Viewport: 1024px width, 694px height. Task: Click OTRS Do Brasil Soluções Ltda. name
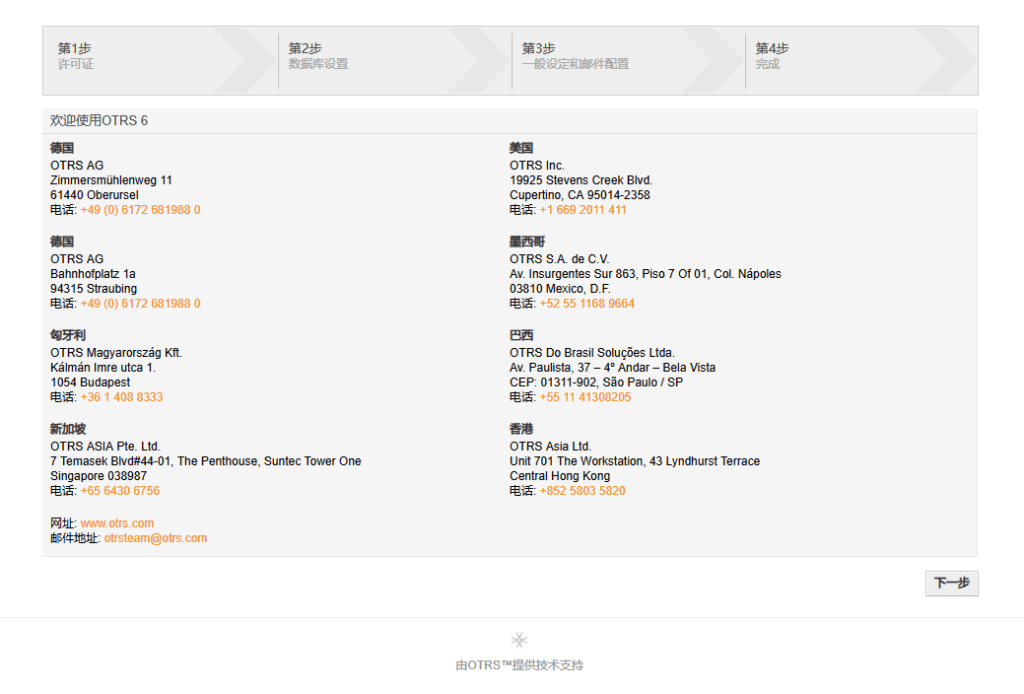592,353
